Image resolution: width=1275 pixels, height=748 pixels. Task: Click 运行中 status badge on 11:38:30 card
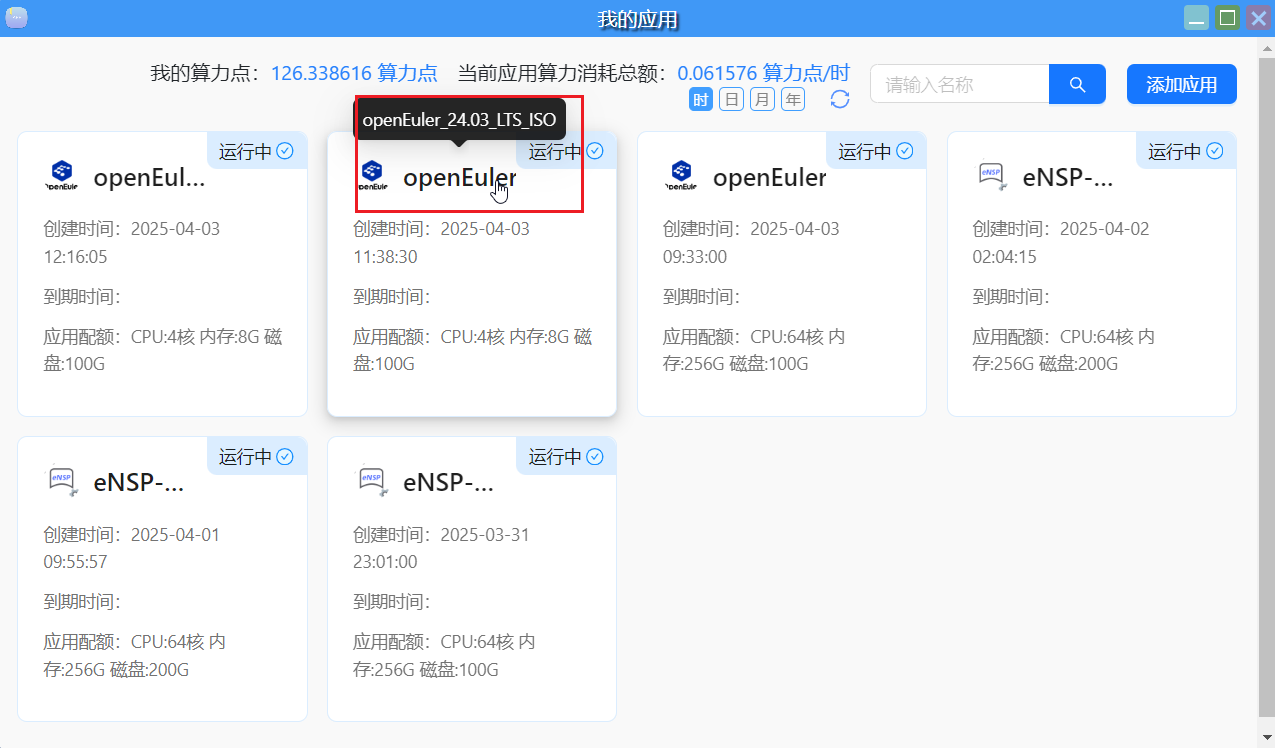click(x=566, y=151)
